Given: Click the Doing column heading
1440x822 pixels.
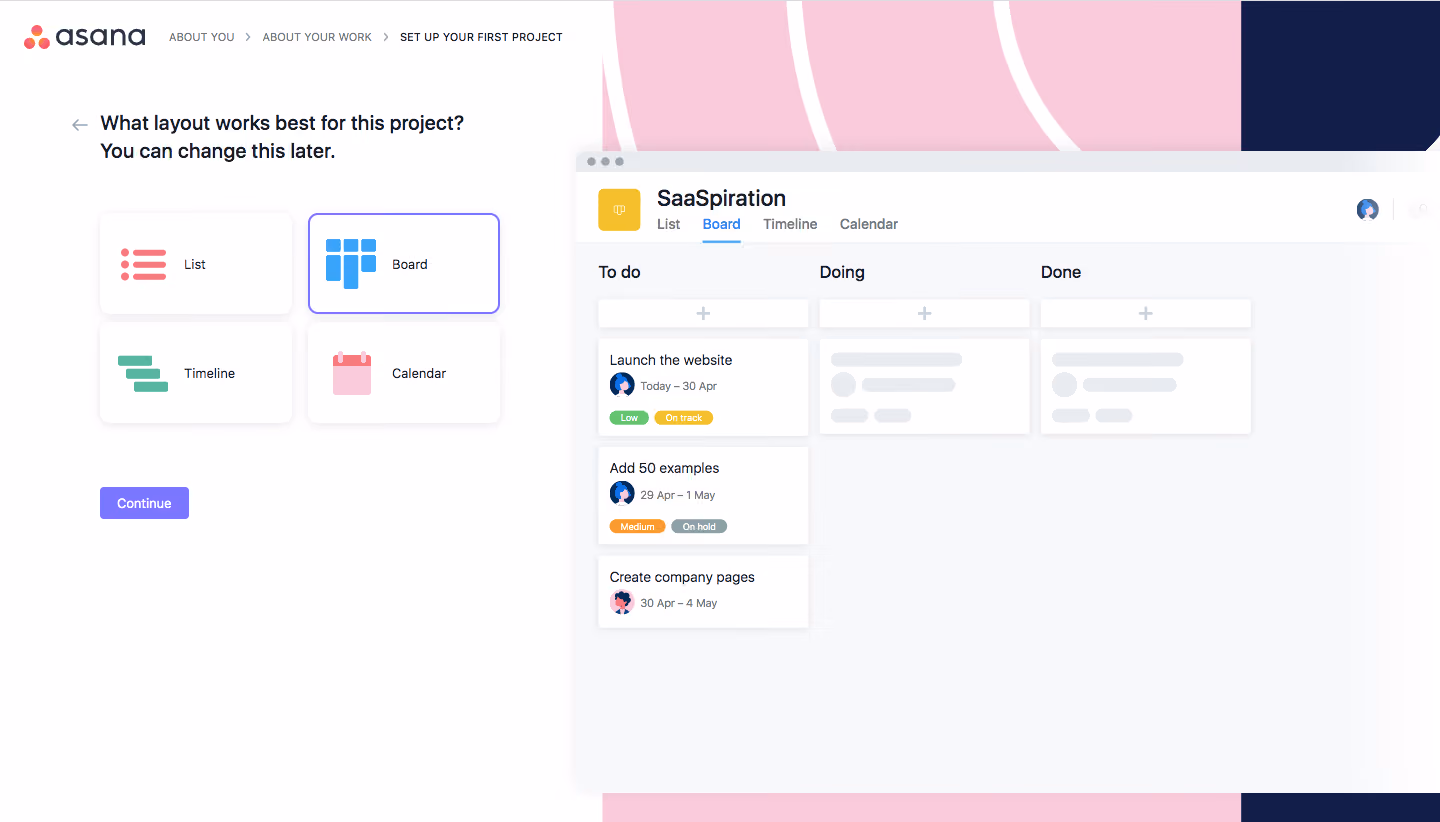Looking at the screenshot, I should (x=842, y=272).
